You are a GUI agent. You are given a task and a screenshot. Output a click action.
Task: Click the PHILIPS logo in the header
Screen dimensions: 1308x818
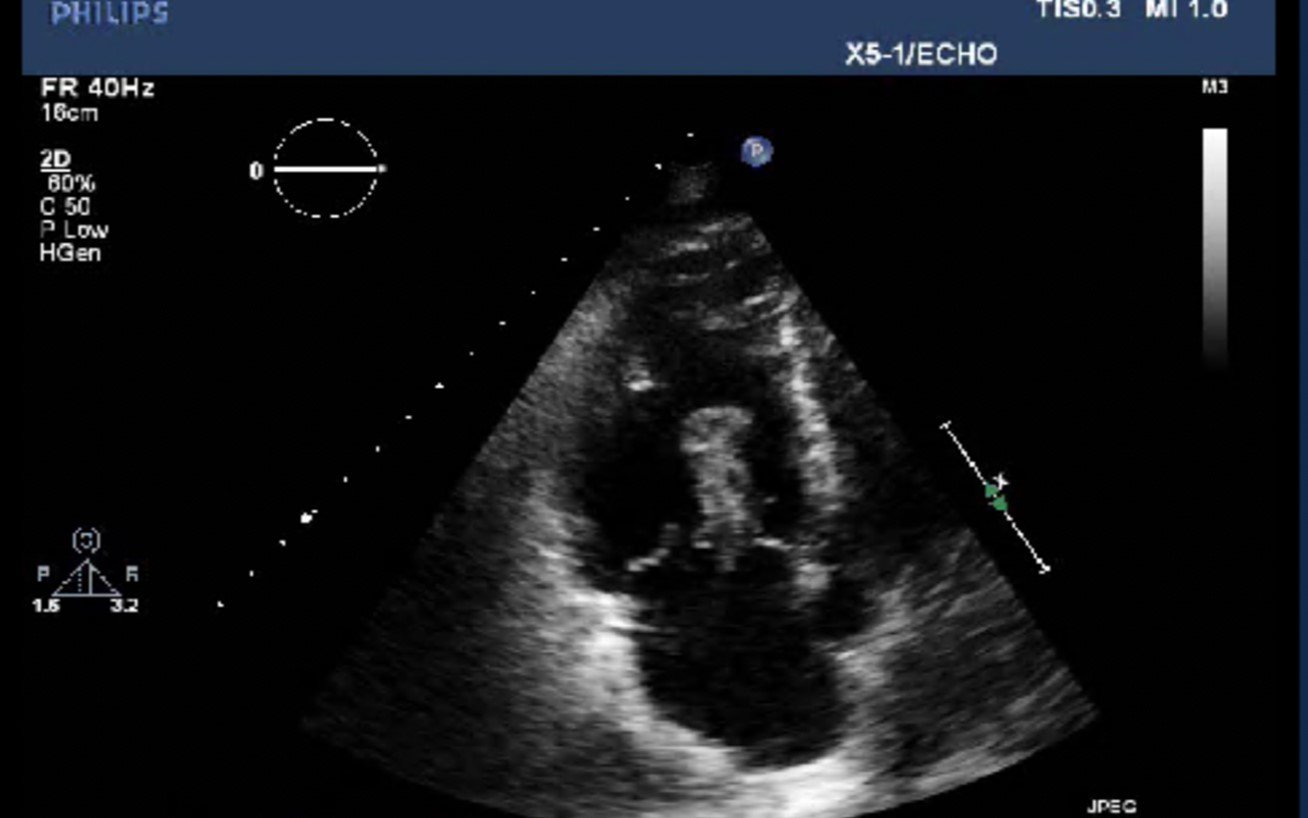click(x=110, y=14)
